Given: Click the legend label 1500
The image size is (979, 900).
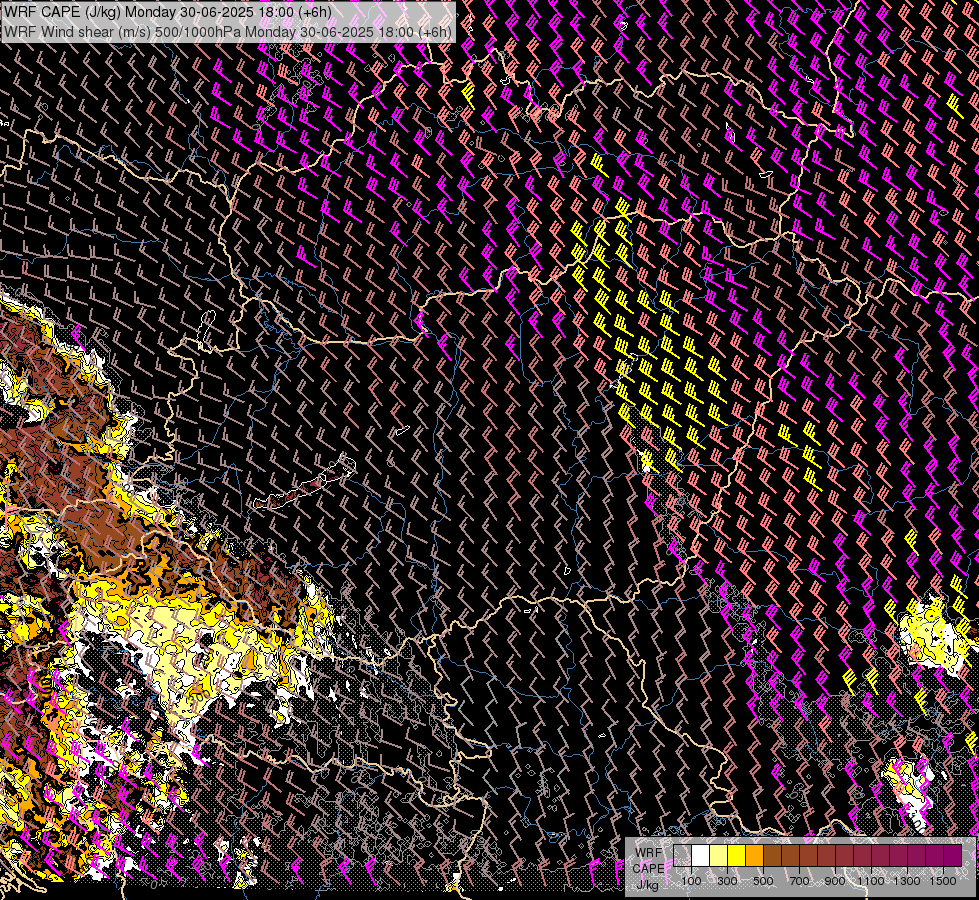Looking at the screenshot, I should pos(943,881).
